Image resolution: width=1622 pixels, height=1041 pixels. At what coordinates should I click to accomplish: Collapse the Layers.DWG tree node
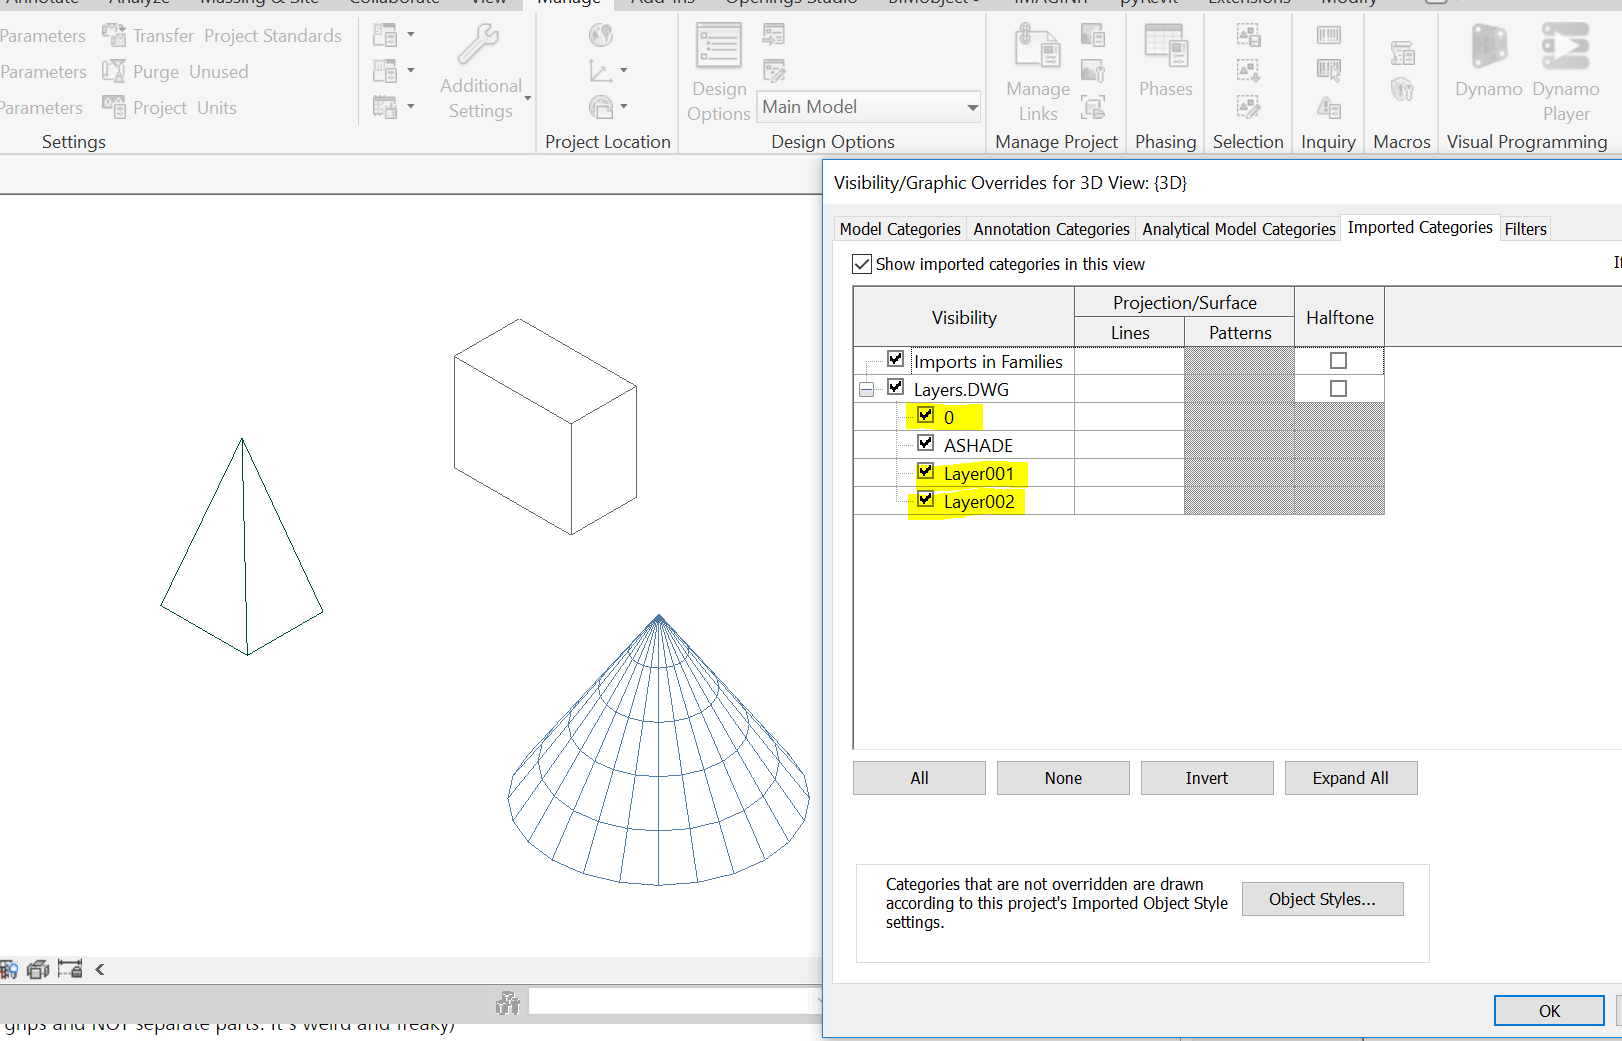(x=866, y=388)
